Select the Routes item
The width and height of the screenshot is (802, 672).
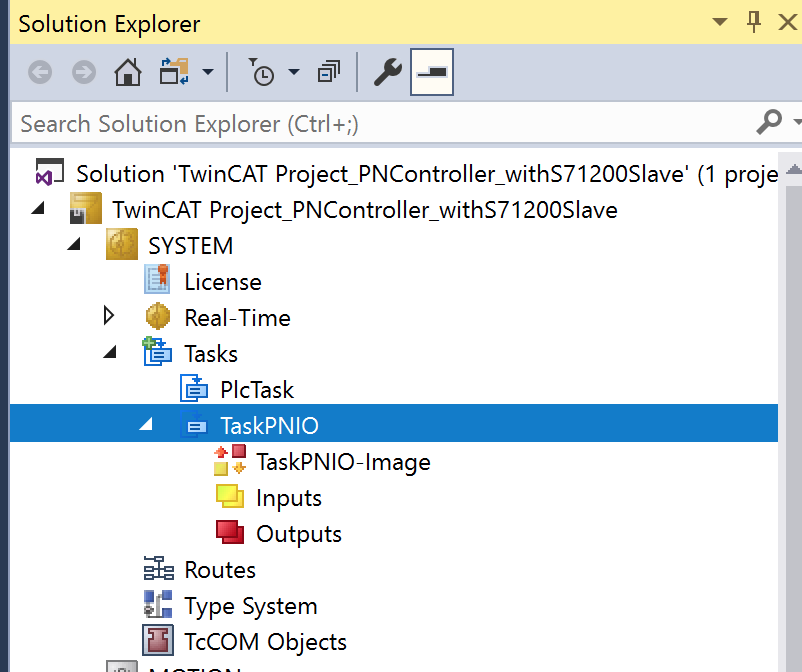tap(220, 570)
